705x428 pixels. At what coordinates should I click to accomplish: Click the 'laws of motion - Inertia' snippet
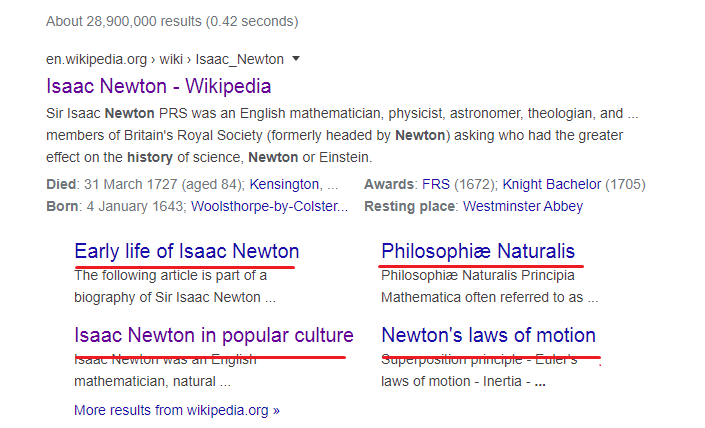(x=463, y=381)
